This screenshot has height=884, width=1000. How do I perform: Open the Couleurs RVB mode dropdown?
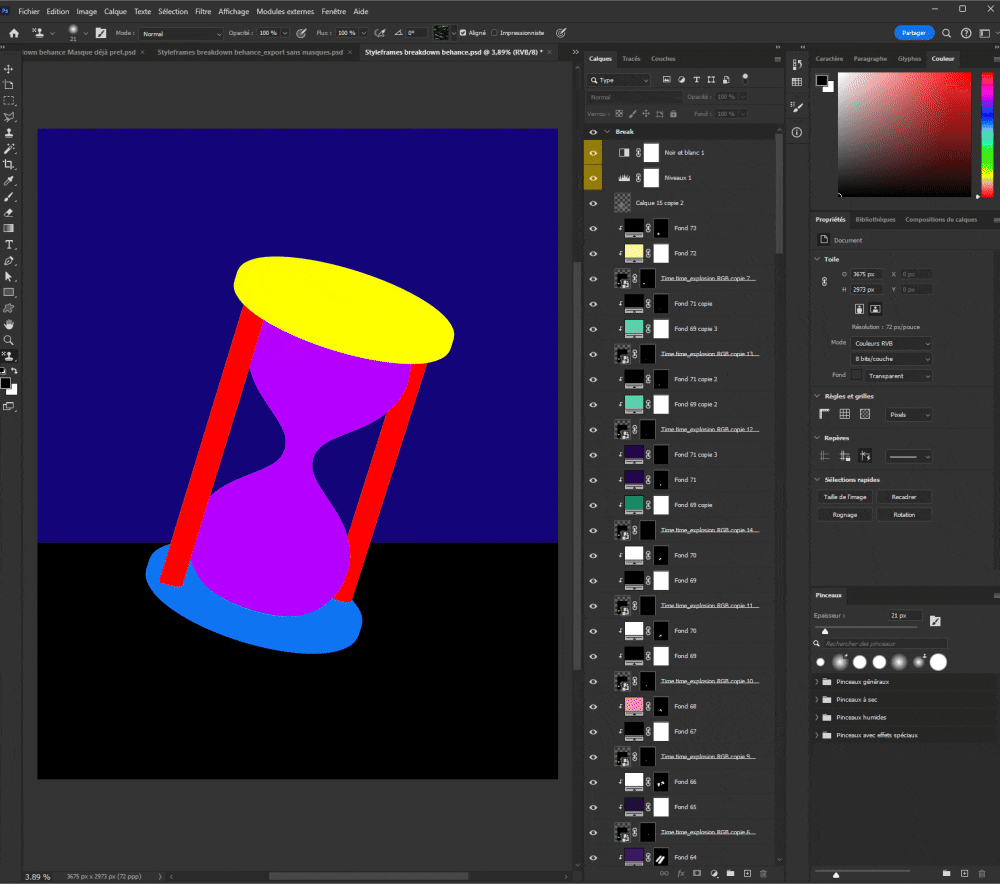tap(892, 343)
